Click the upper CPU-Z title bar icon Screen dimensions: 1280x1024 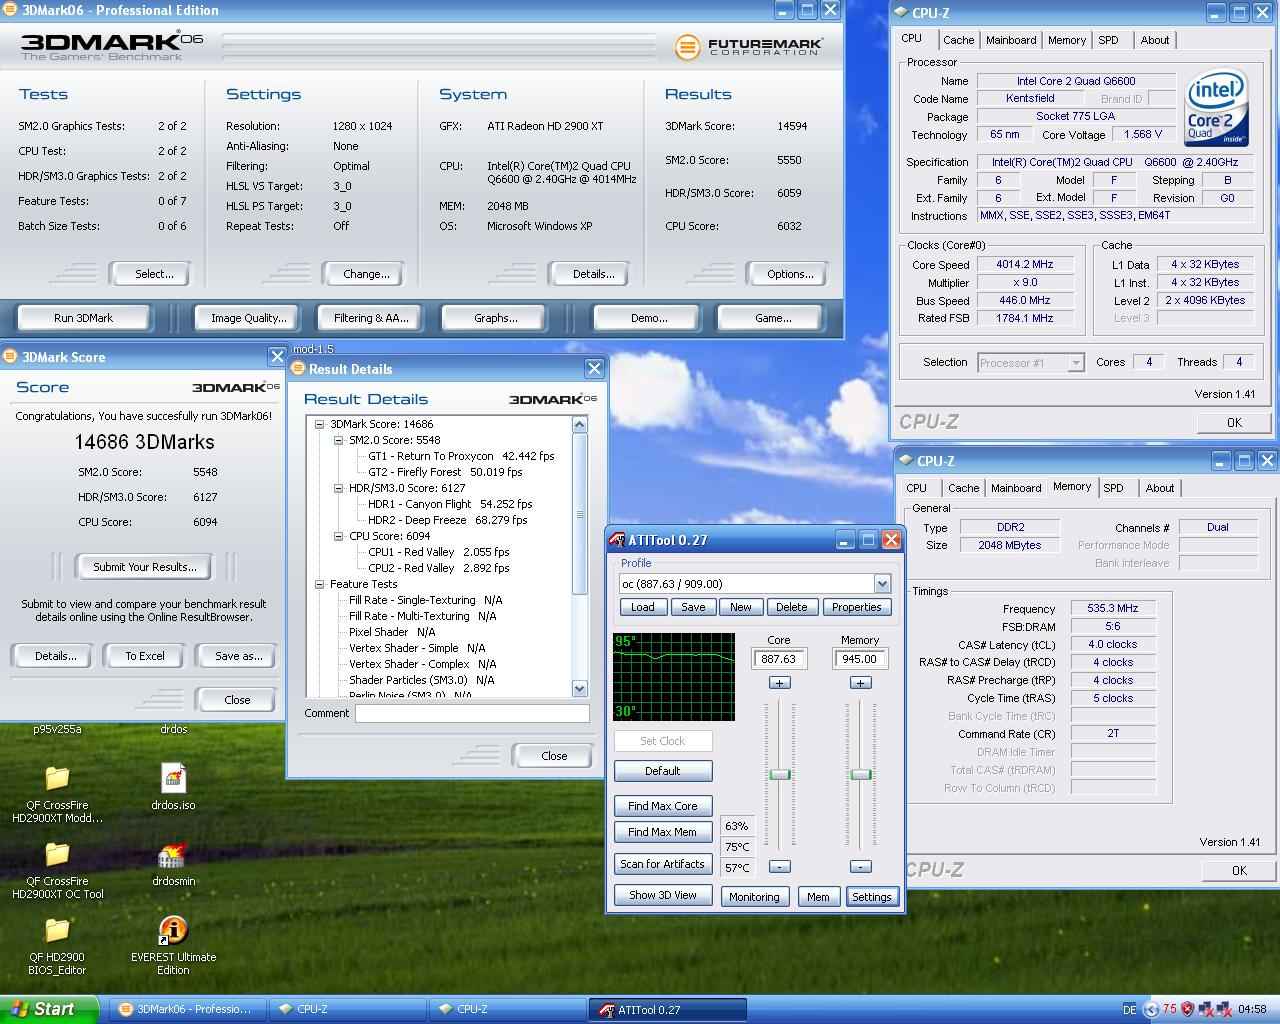pyautogui.click(x=902, y=13)
